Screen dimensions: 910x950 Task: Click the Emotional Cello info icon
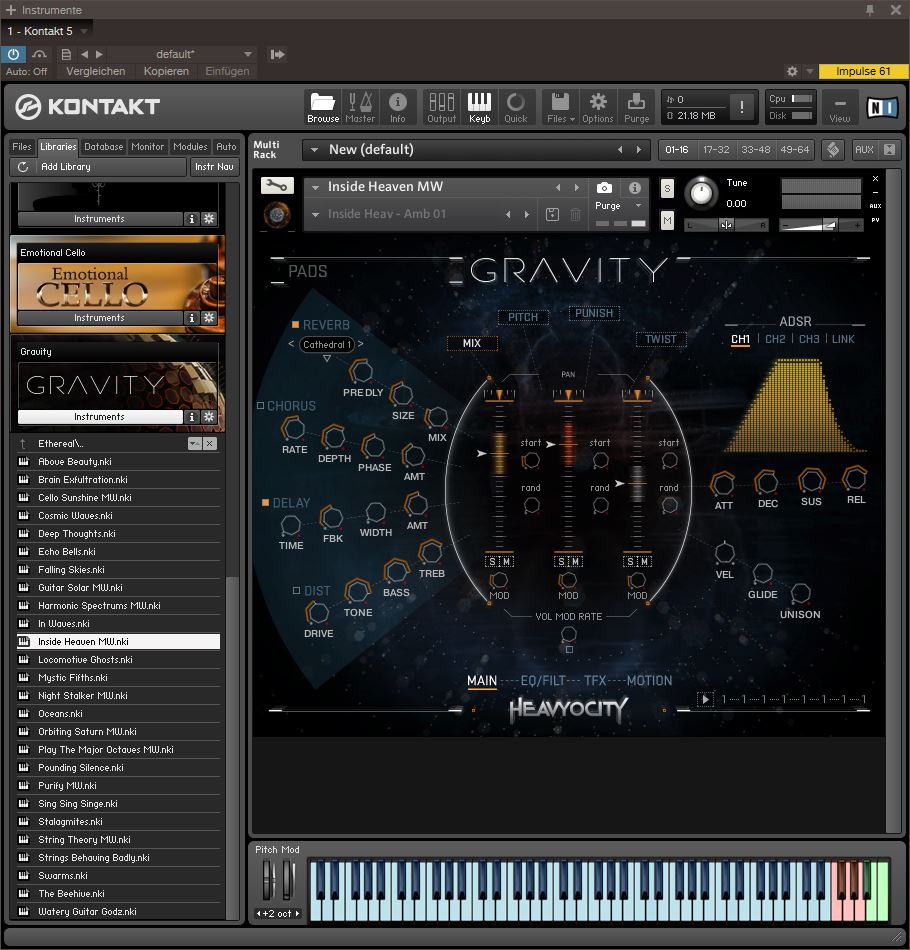point(192,318)
